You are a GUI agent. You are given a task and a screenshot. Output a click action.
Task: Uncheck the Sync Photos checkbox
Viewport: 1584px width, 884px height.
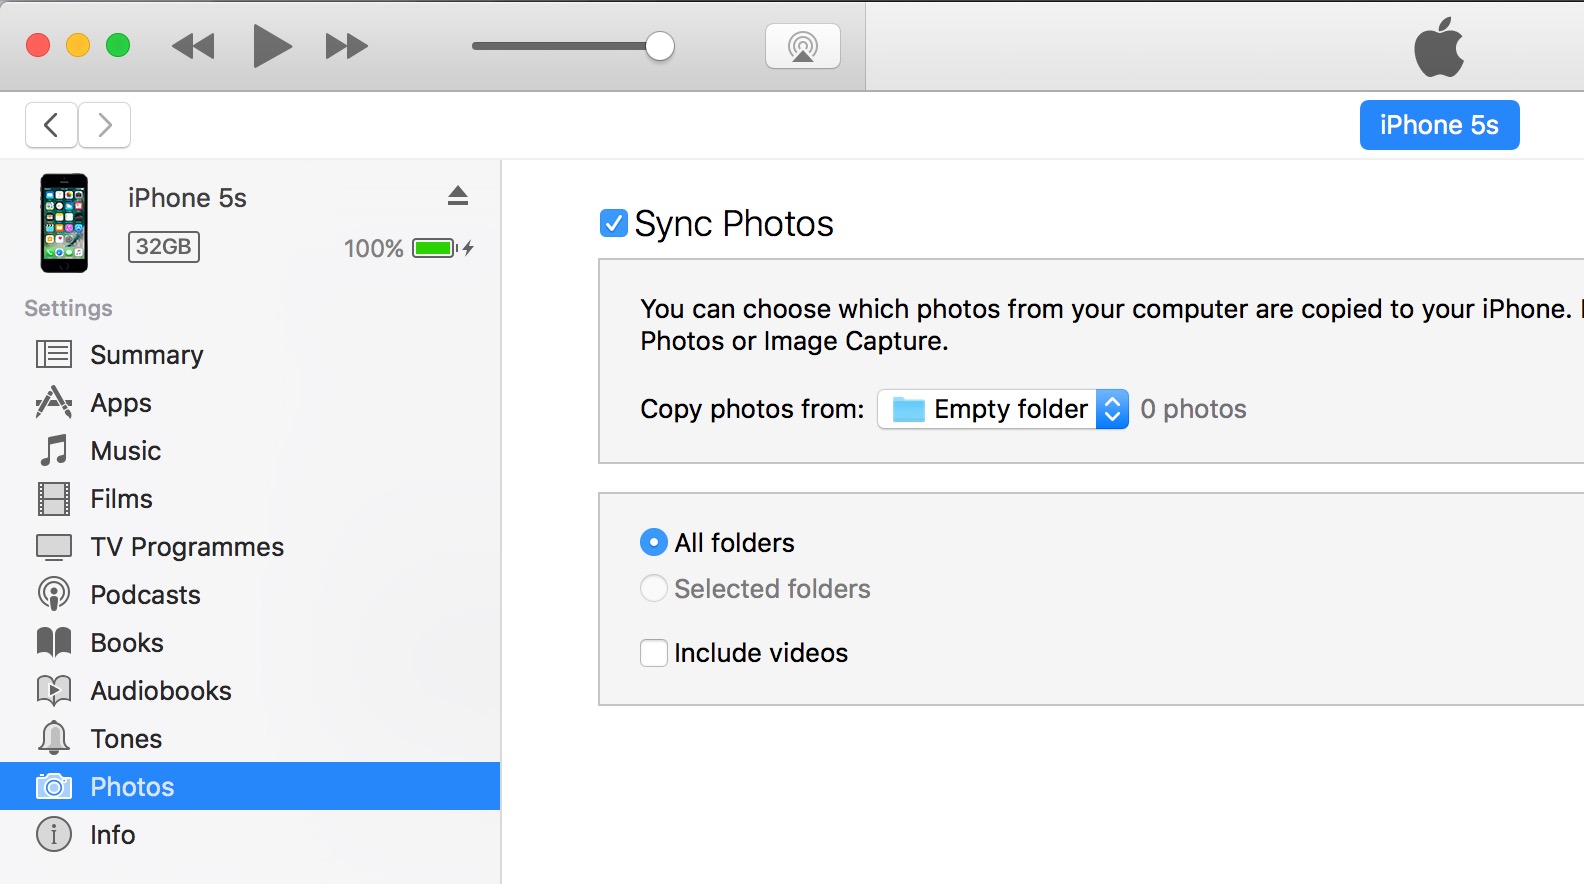(x=613, y=223)
